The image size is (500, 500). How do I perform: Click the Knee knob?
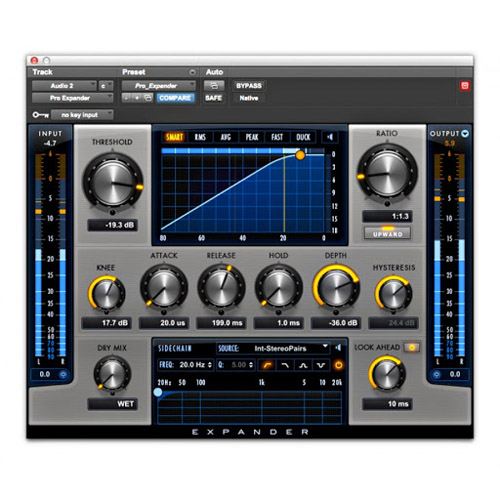click(x=106, y=294)
